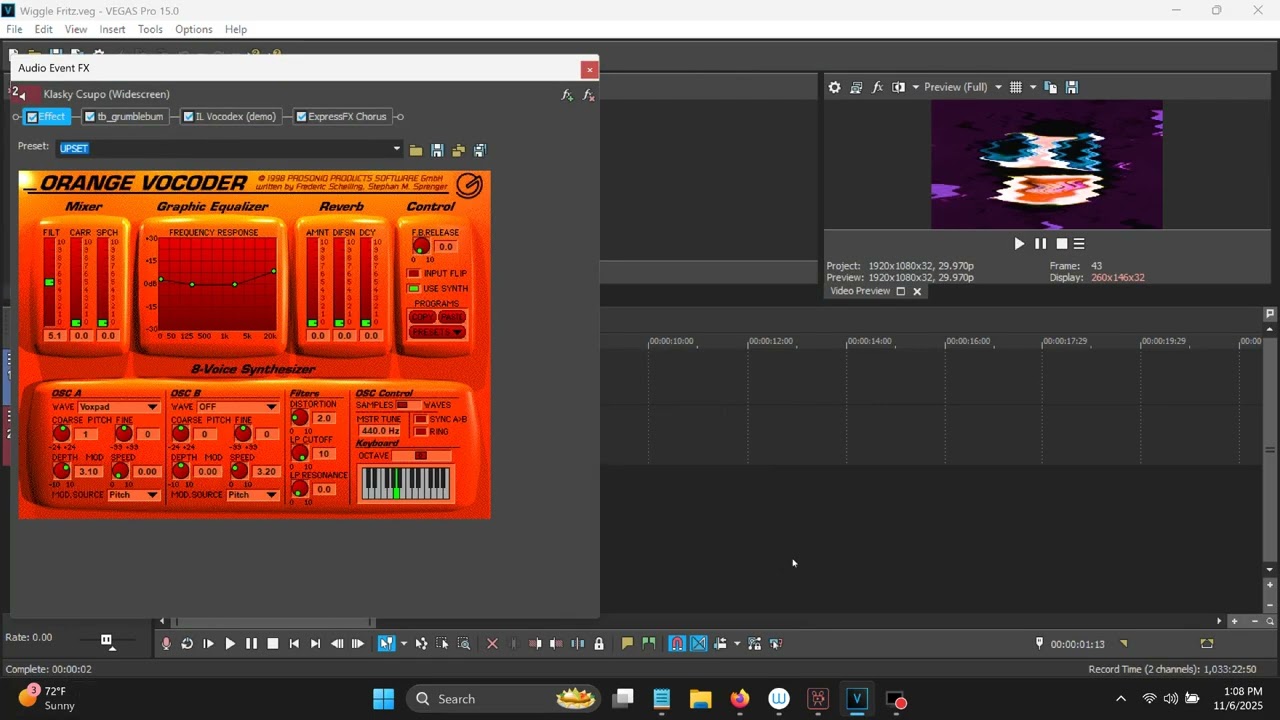Open the Preset dropdown showing UPSET
Image resolution: width=1280 pixels, height=720 pixels.
[396, 149]
